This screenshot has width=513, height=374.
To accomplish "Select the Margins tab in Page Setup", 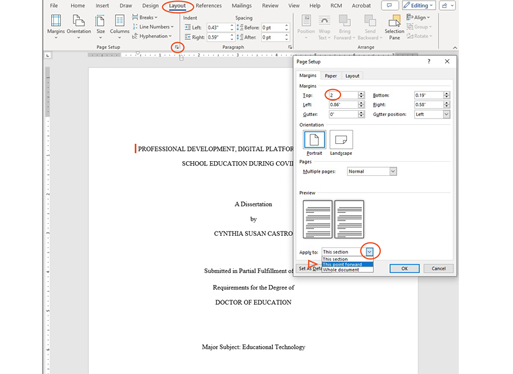I will pos(307,76).
